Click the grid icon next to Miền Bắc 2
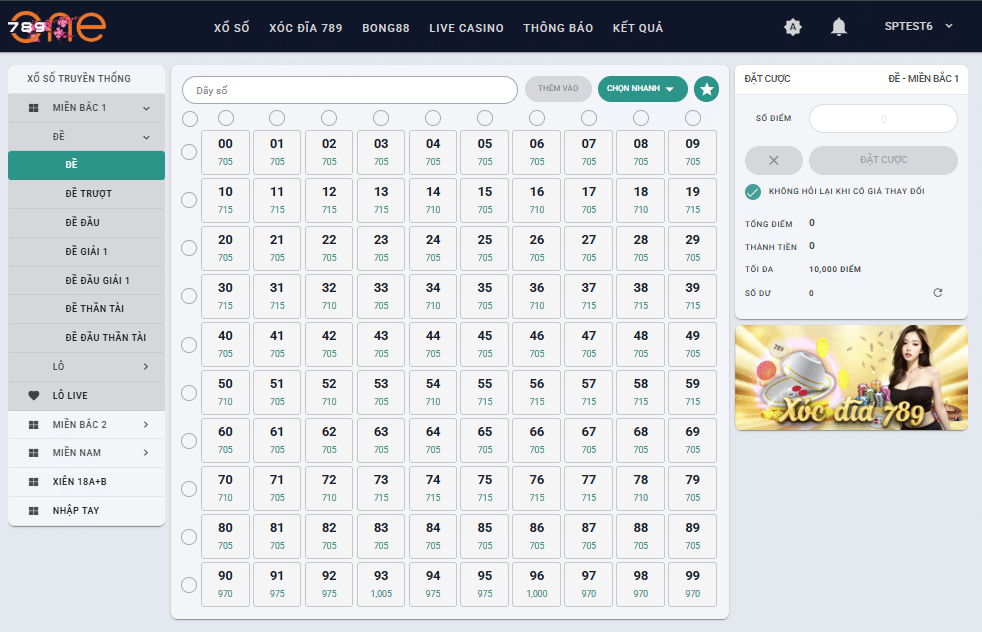 [x=34, y=425]
